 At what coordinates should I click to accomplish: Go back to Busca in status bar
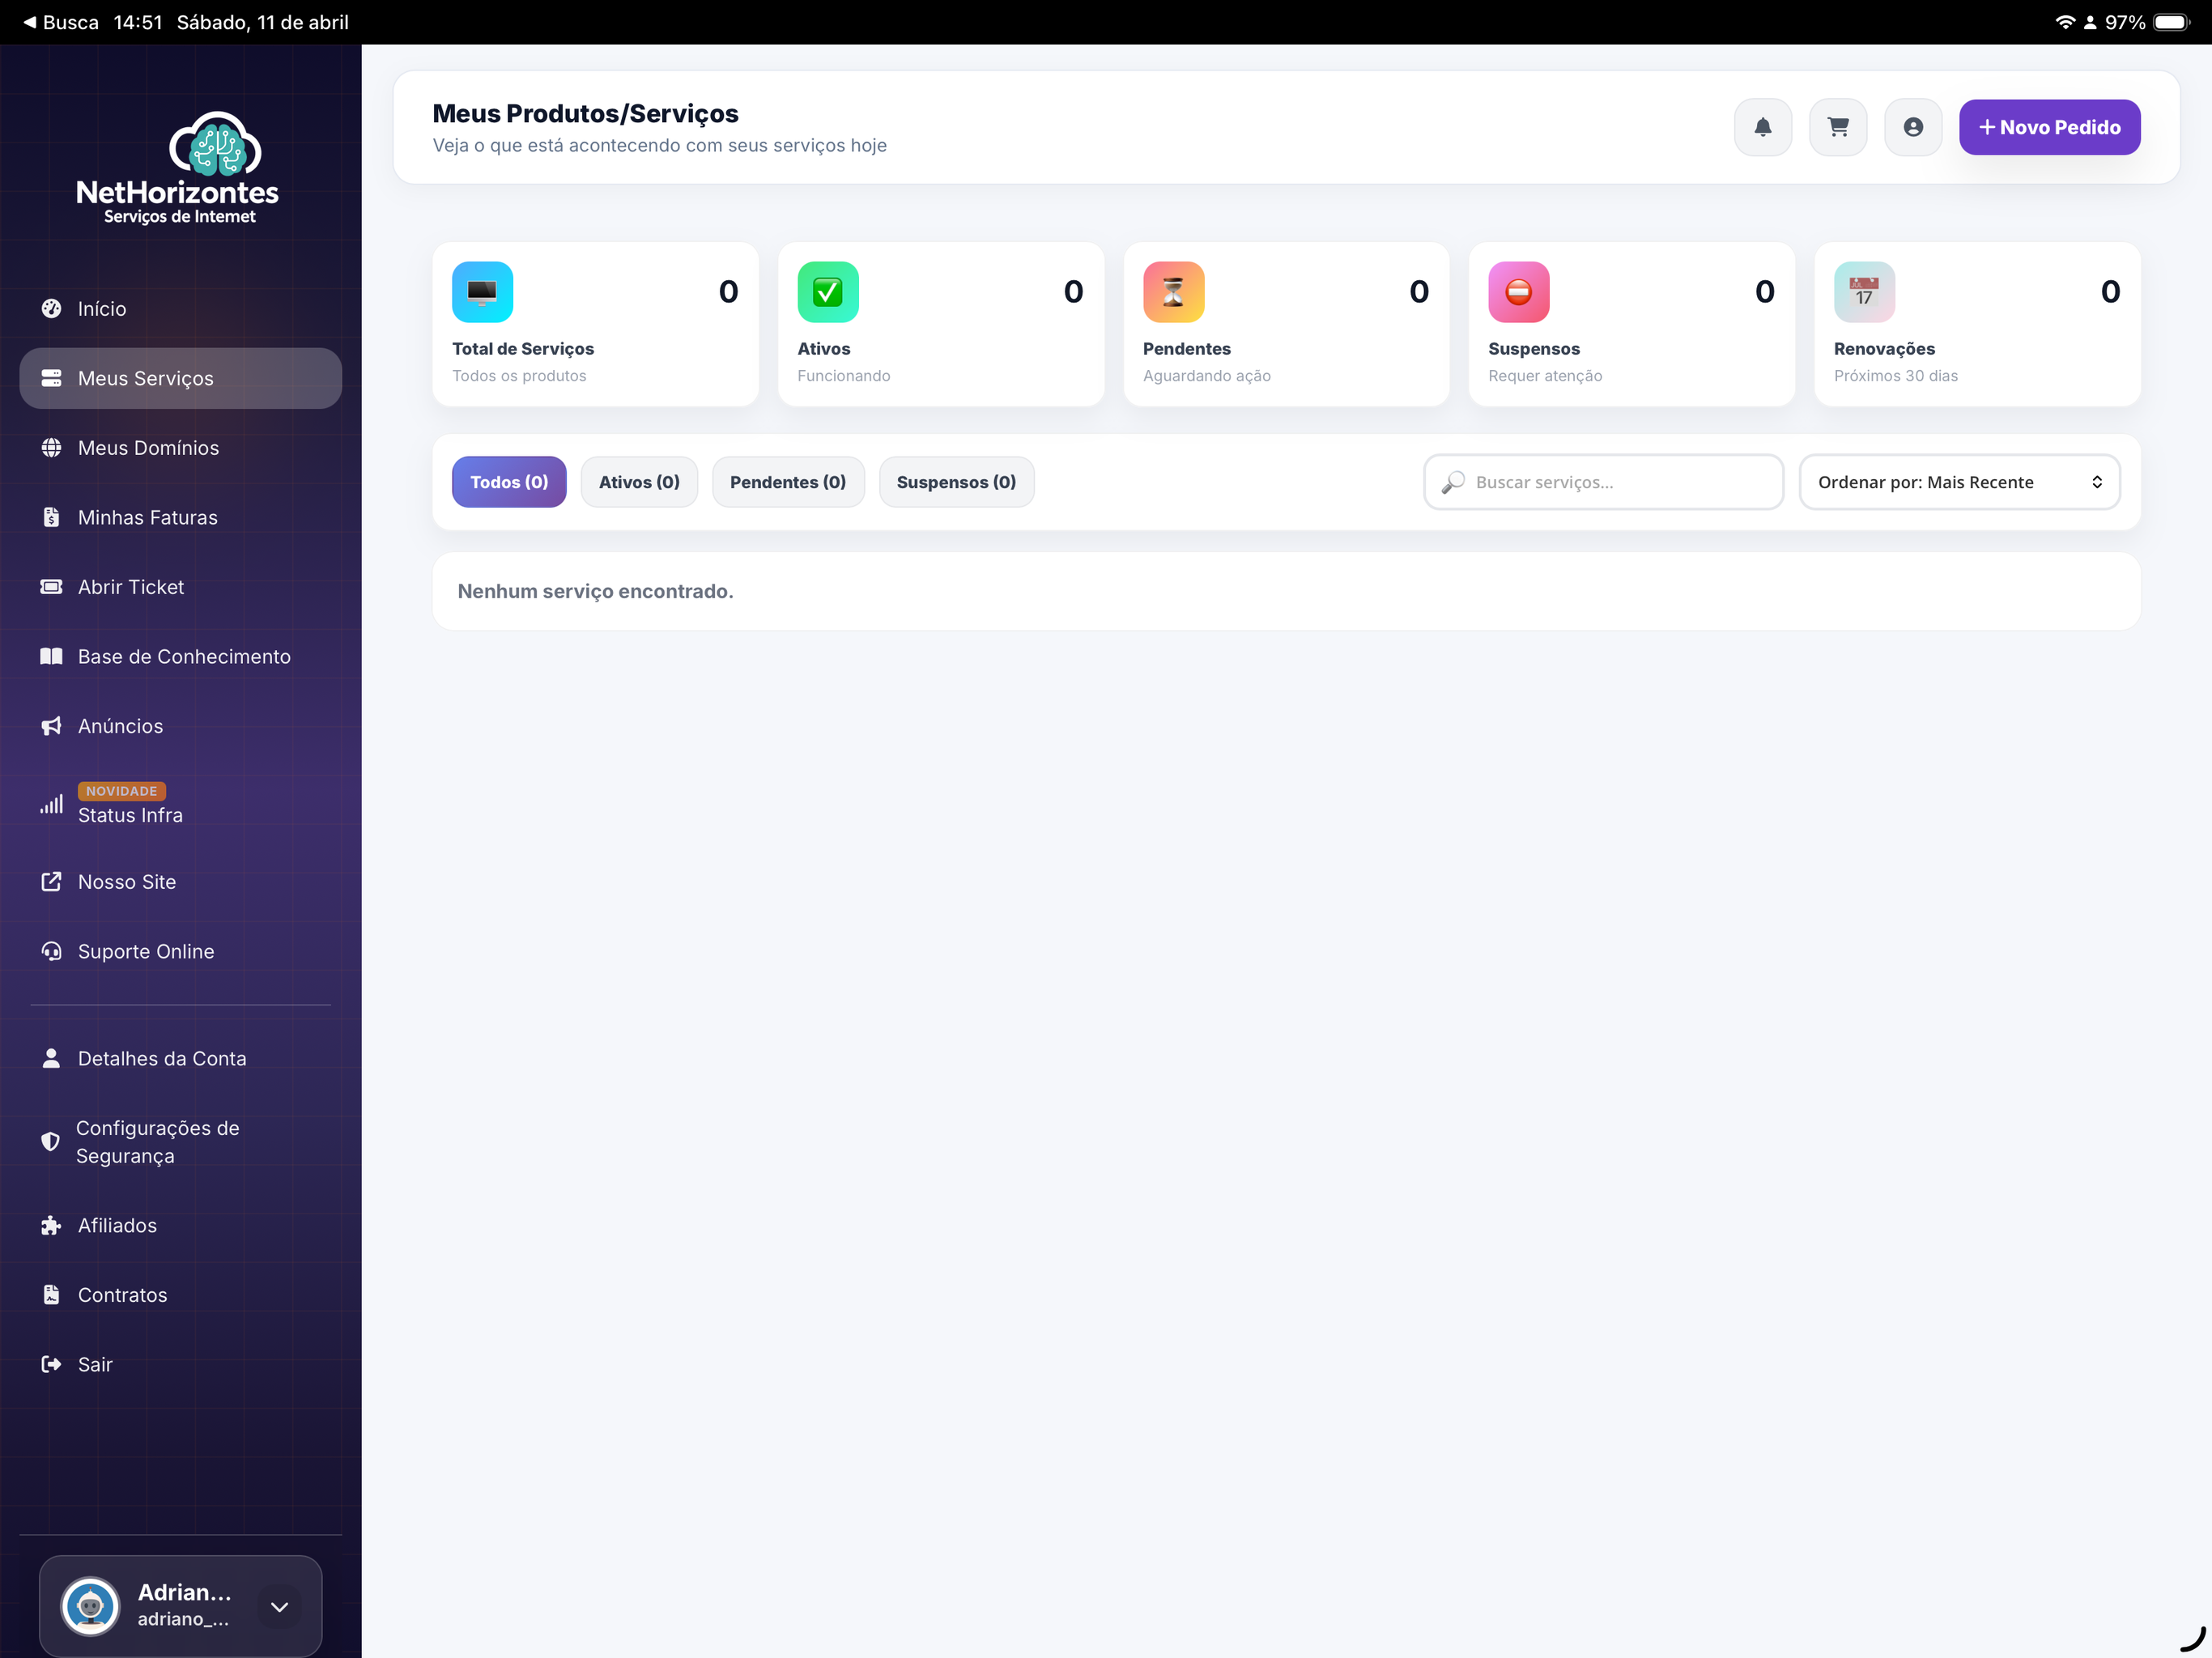point(60,22)
